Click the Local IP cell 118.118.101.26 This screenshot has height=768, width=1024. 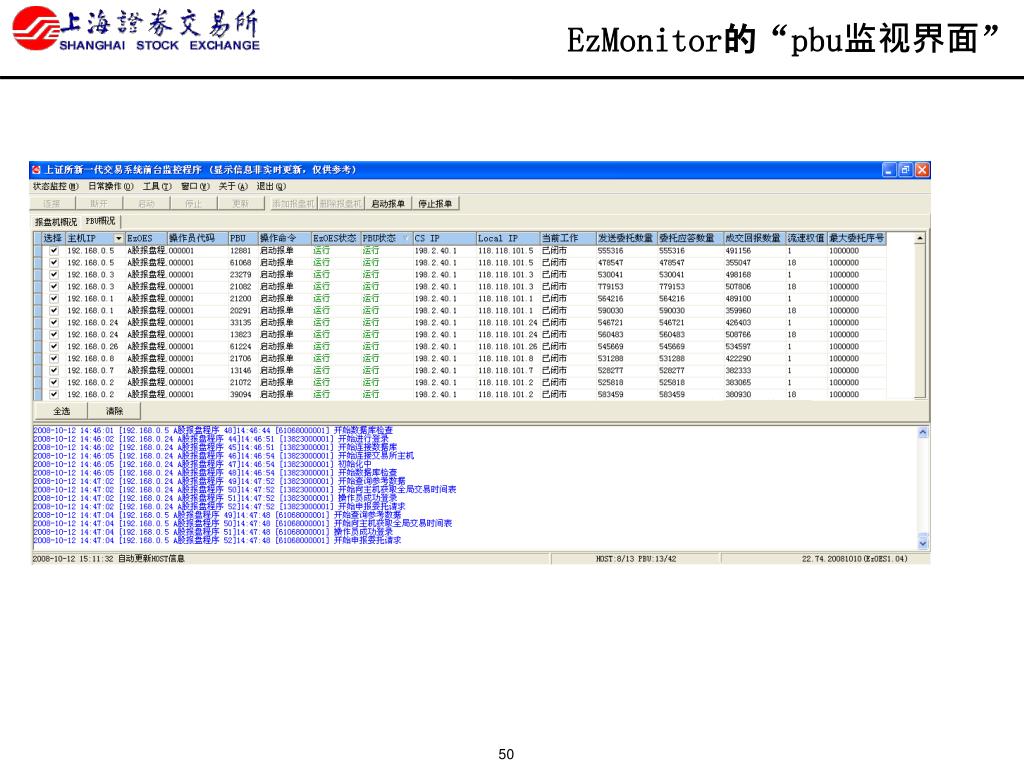click(507, 347)
